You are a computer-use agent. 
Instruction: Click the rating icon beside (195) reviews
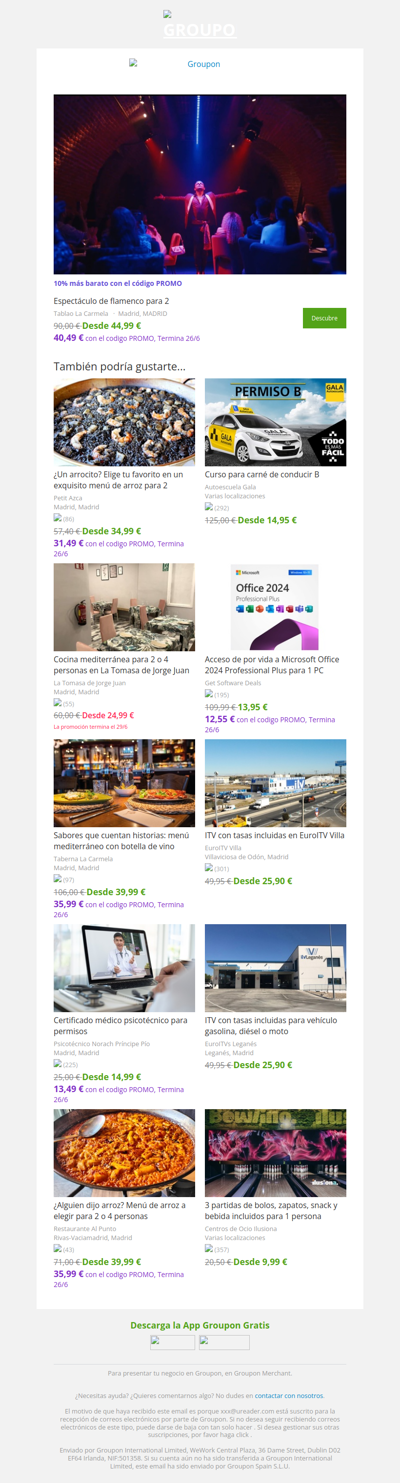pyautogui.click(x=209, y=694)
